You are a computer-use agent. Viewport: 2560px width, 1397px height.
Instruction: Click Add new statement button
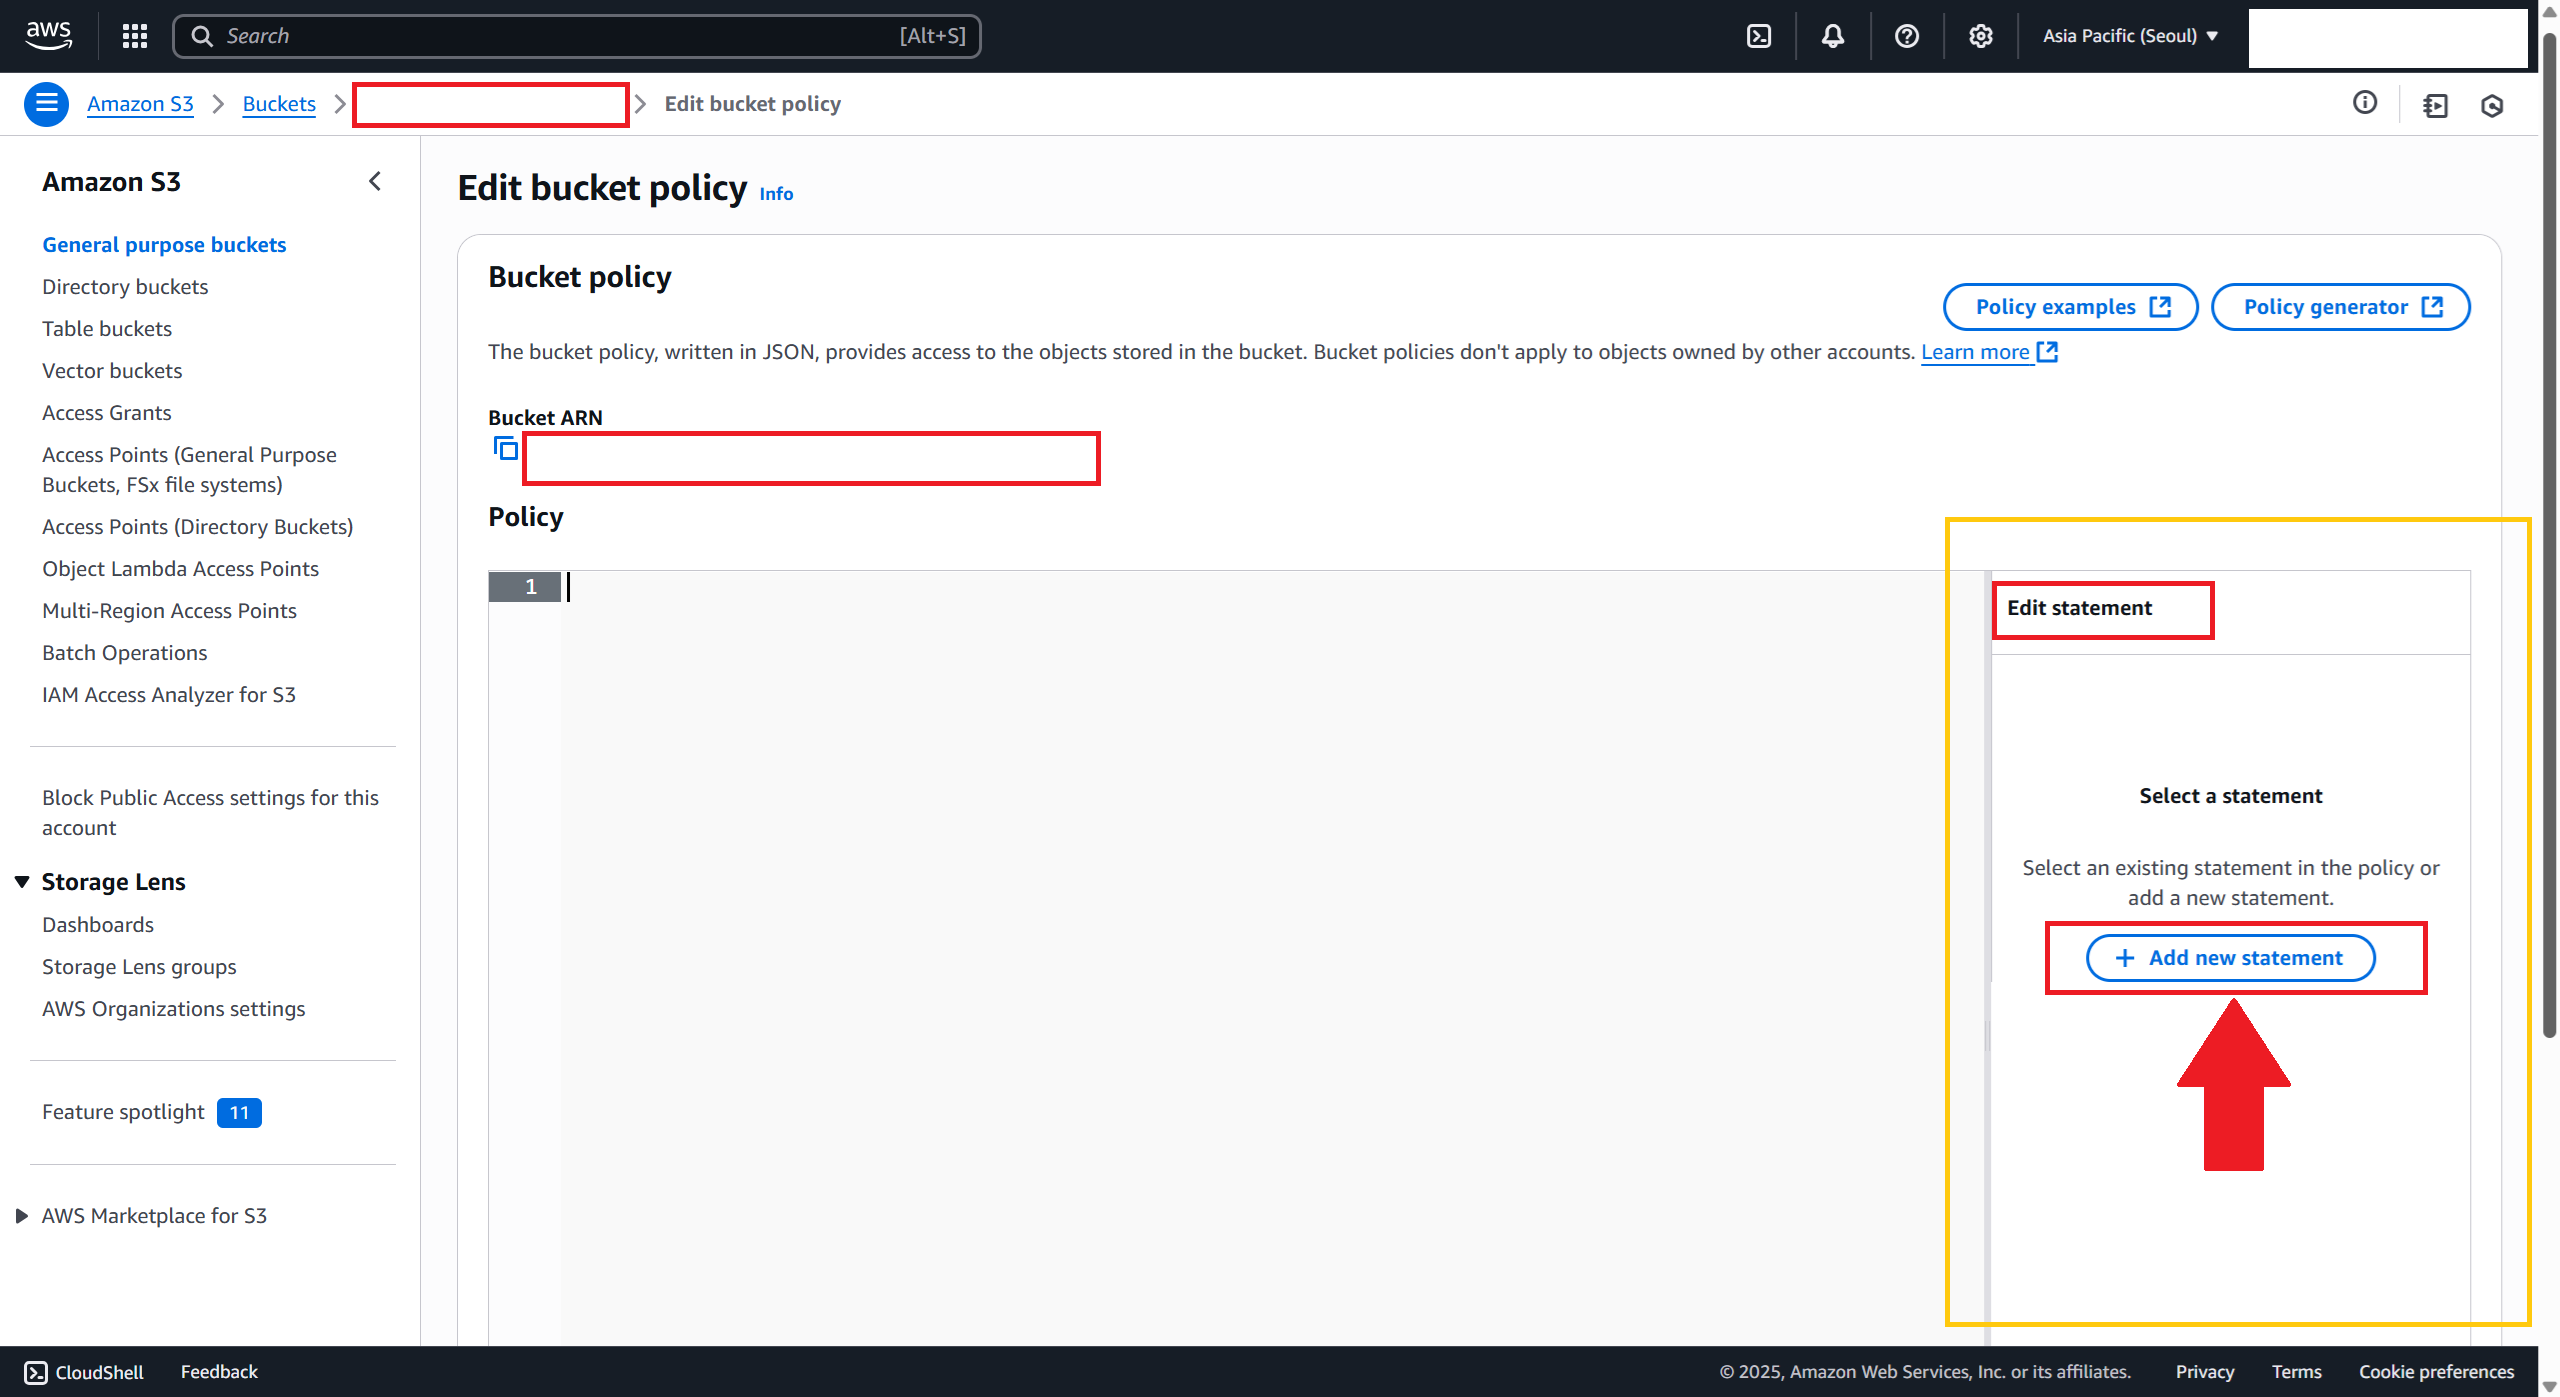2230,958
